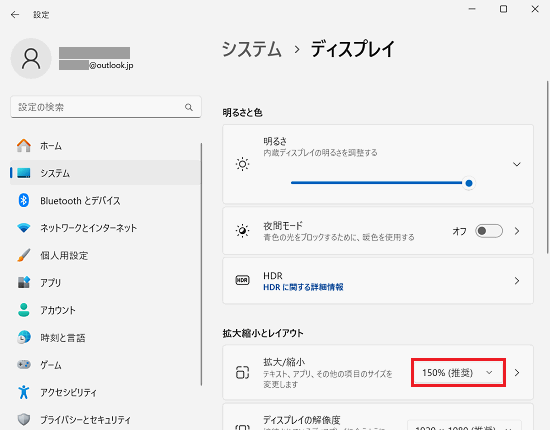
Task: Select アクセシビリティ in sidebar
Action: tap(105, 392)
